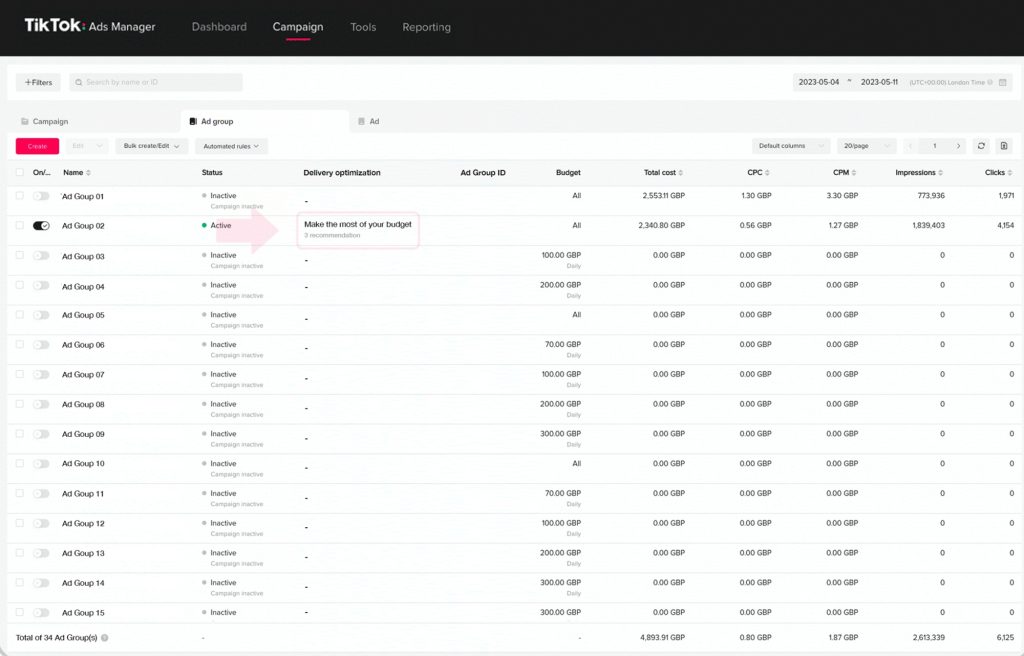Open the calendar icon in date range
This screenshot has width=1024, height=656.
[x=1002, y=82]
